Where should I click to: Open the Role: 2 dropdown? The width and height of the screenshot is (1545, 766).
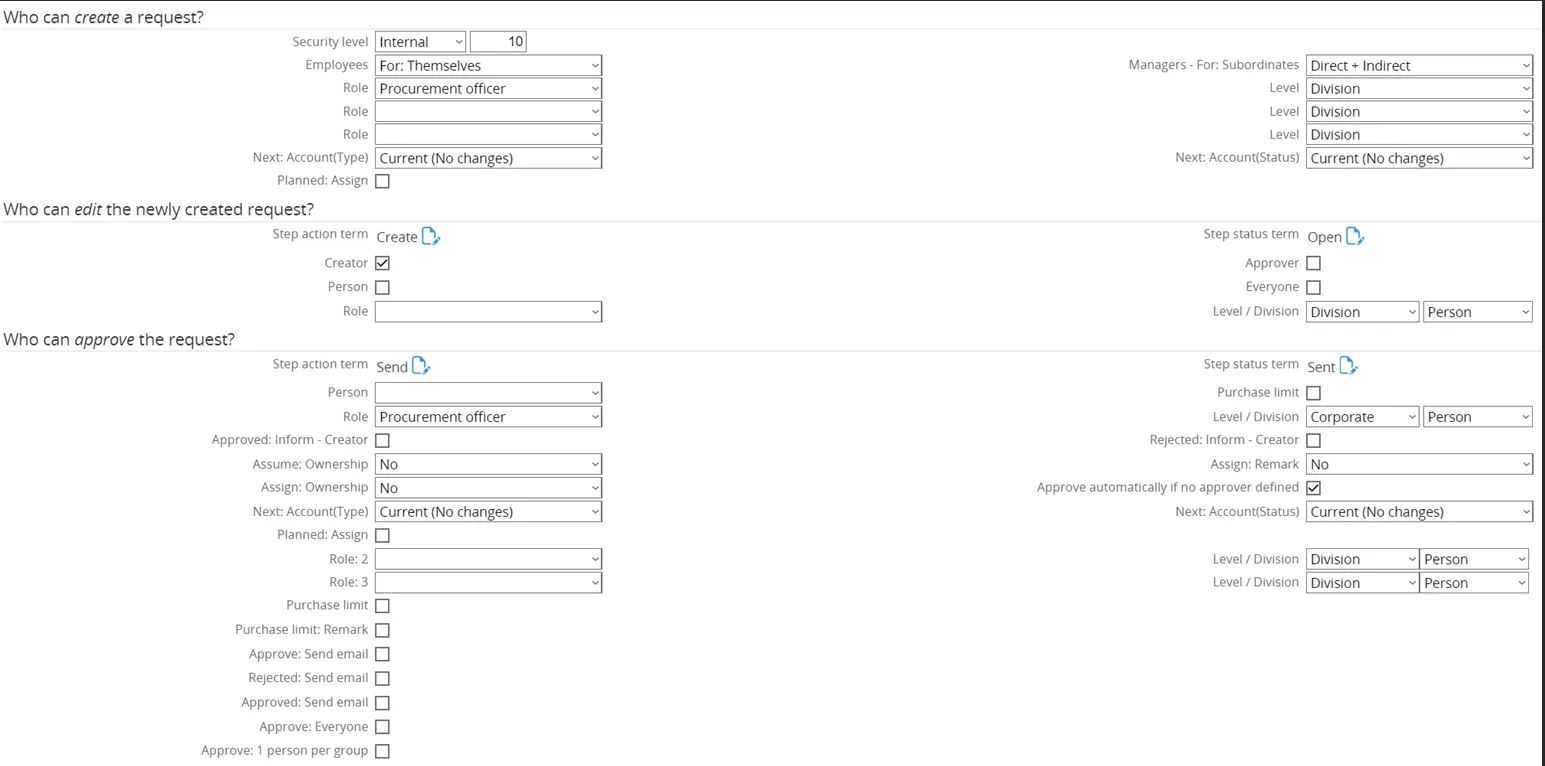coord(488,559)
